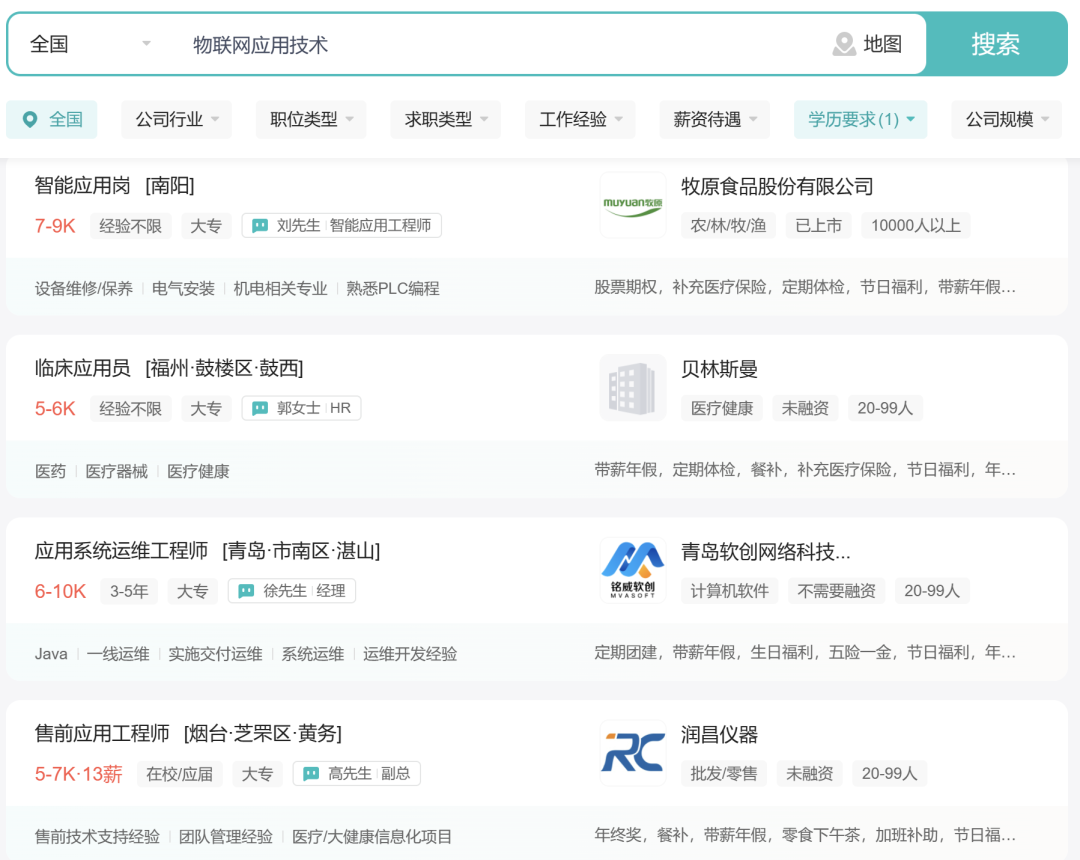Image resolution: width=1080 pixels, height=860 pixels.
Task: Open the 智能应用岗 job posting
Action: (x=83, y=185)
